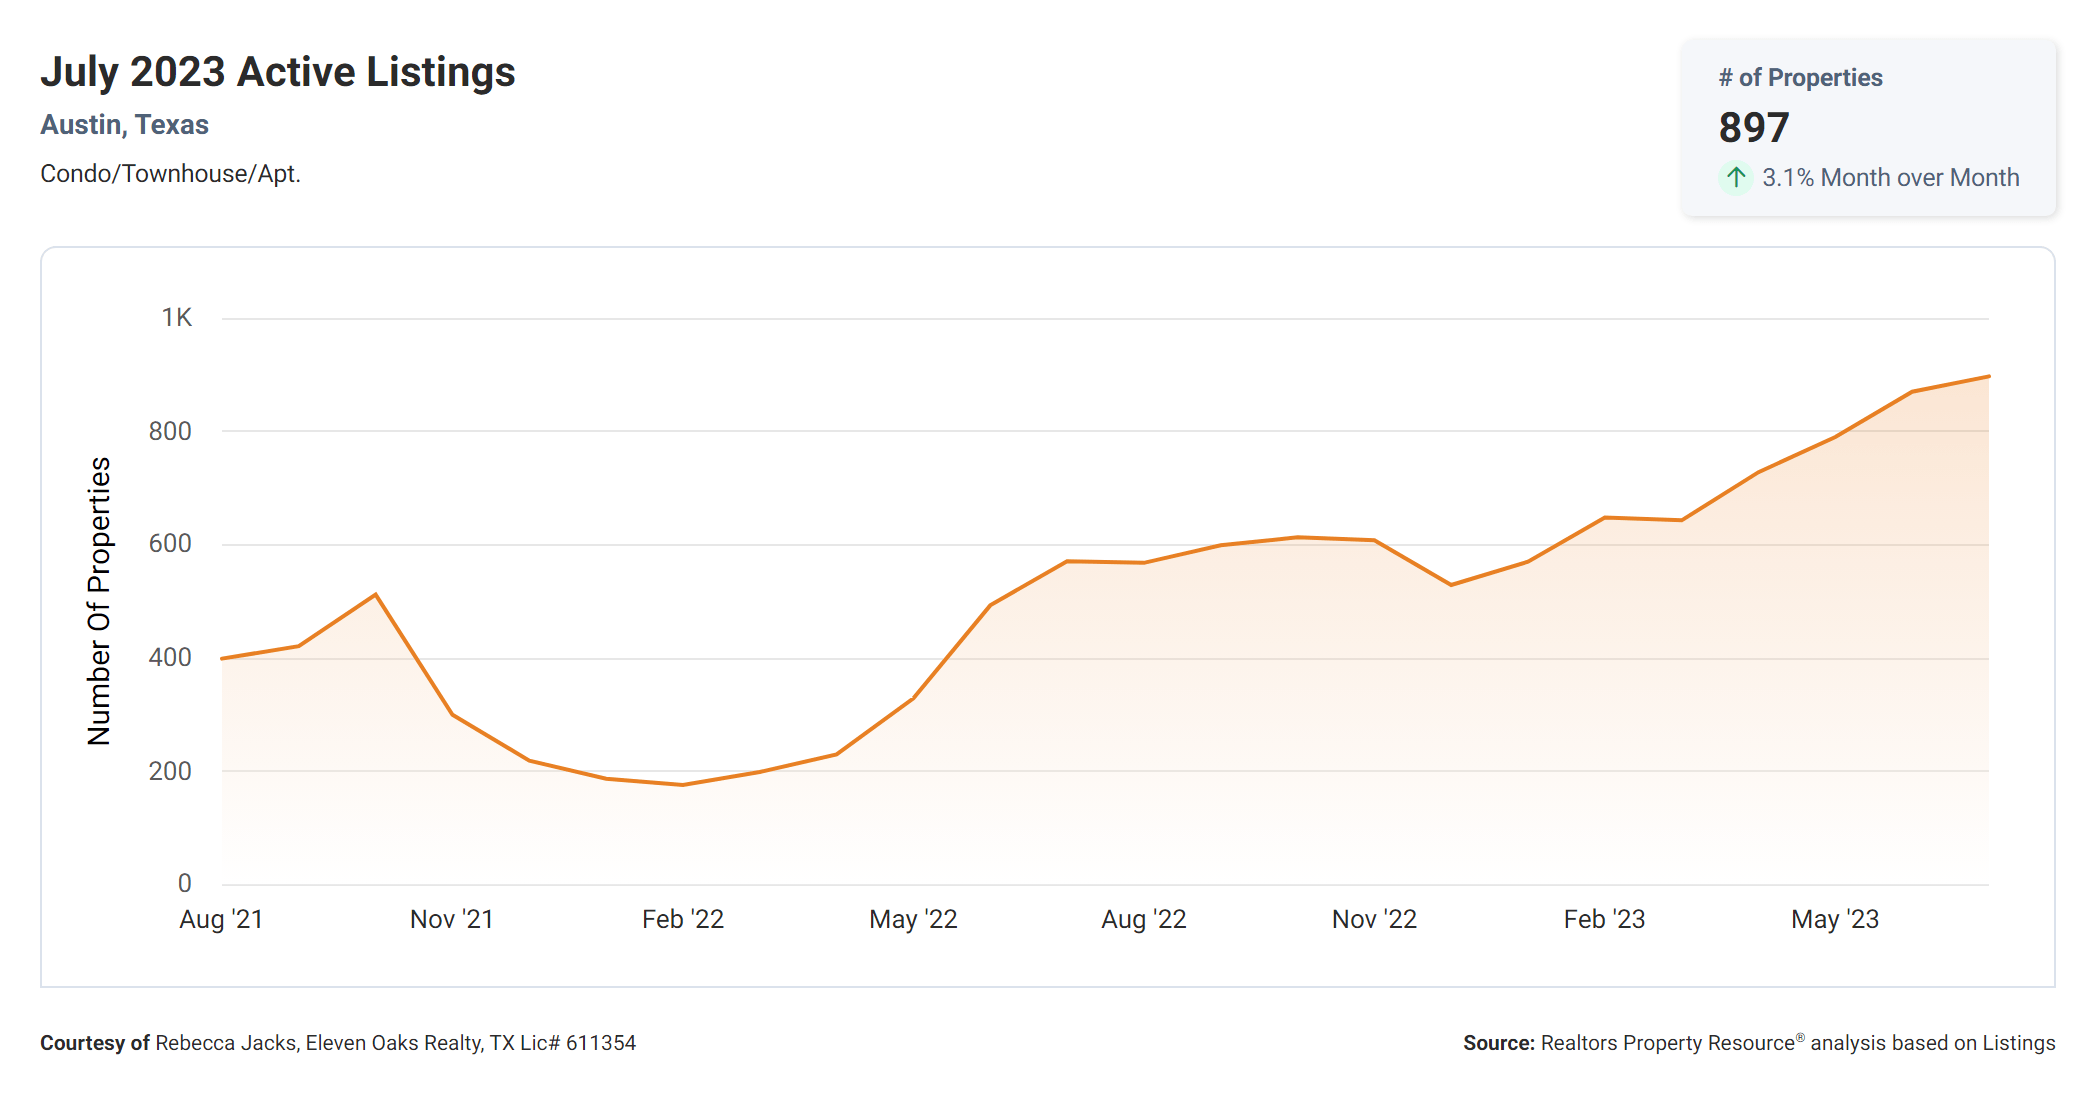Click the Austin, Texas subtitle

(x=124, y=125)
